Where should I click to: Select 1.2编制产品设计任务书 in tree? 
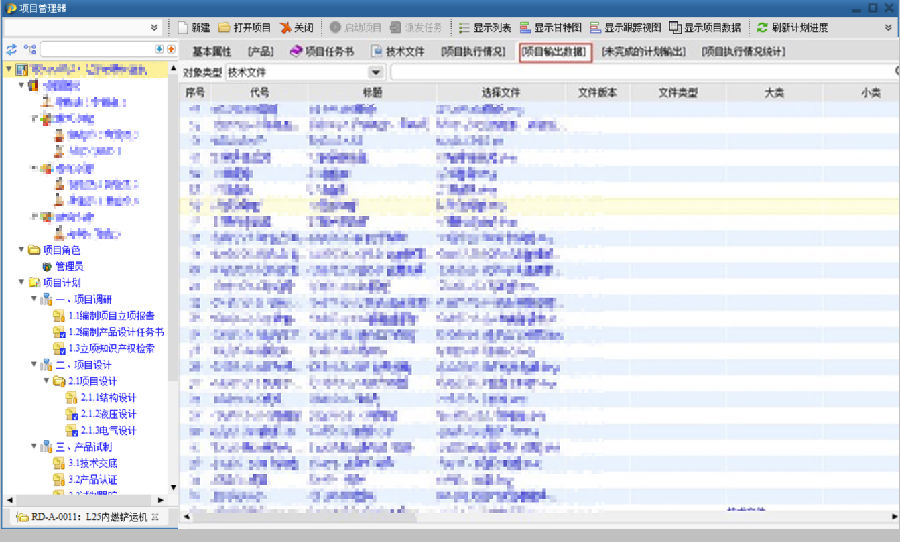(x=116, y=332)
